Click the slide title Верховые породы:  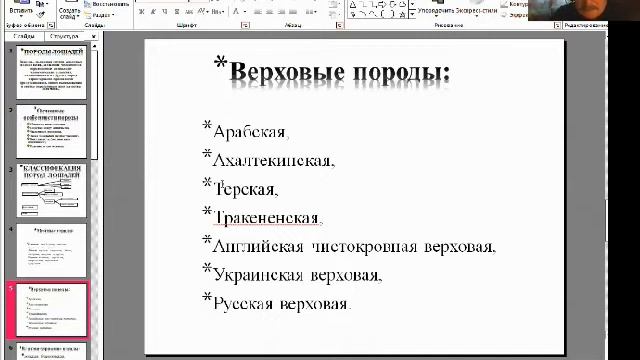pyautogui.click(x=339, y=72)
